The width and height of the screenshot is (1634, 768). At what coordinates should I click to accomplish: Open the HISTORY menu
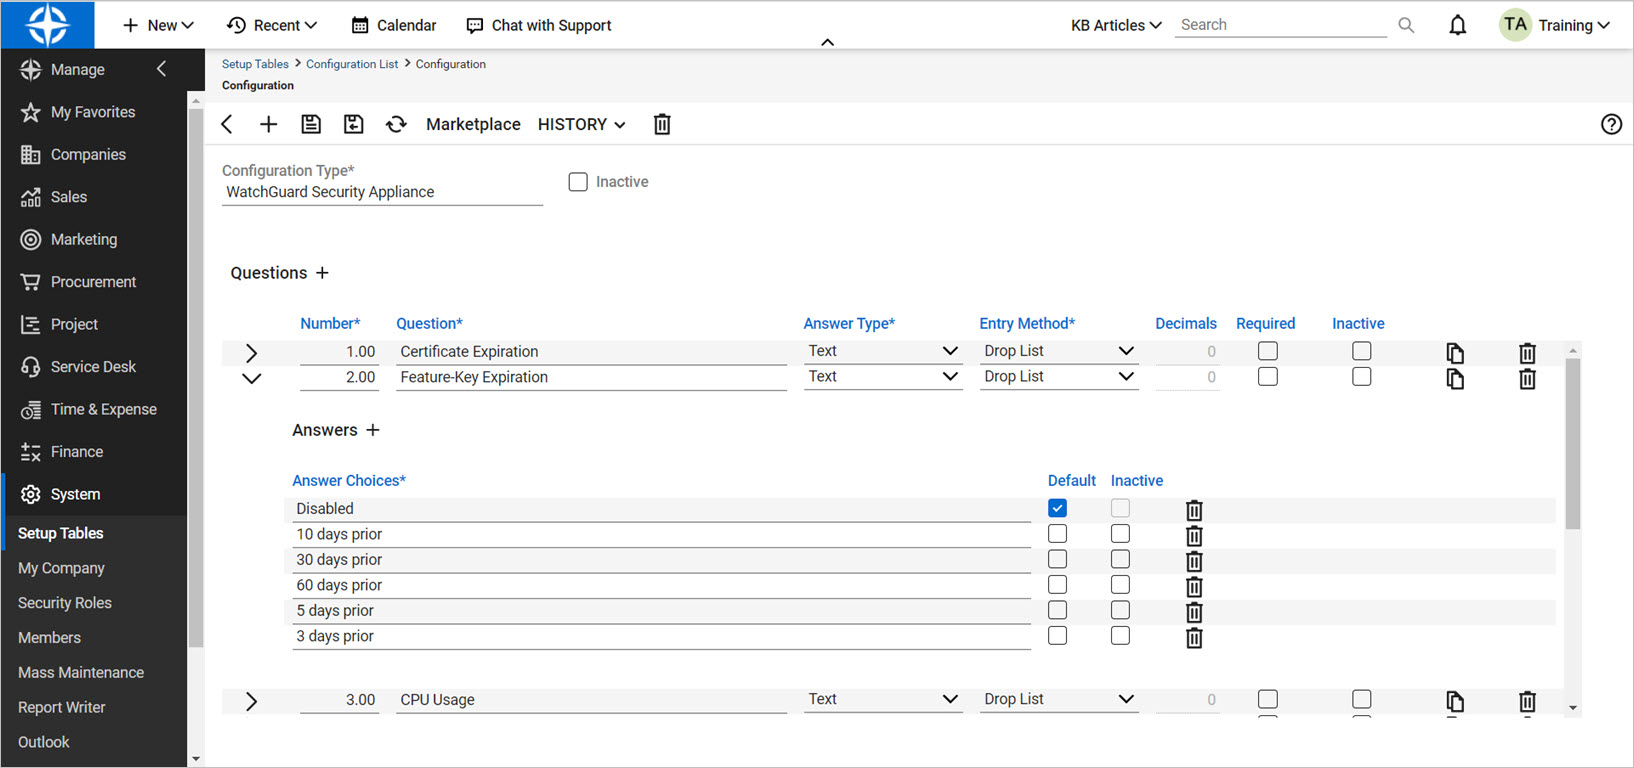[581, 124]
